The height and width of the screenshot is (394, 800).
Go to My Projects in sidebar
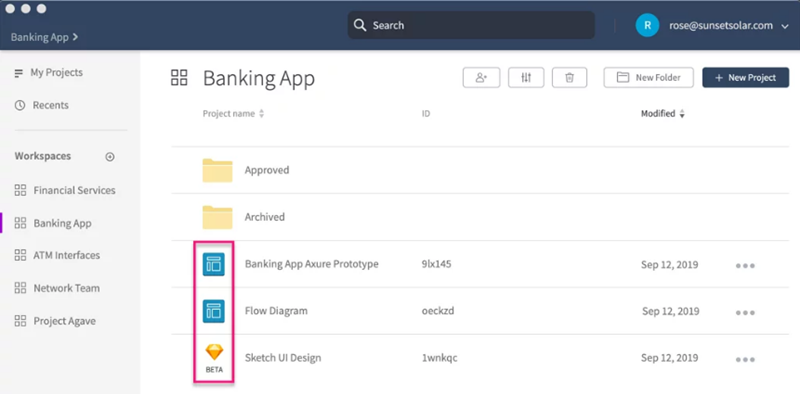[49, 72]
